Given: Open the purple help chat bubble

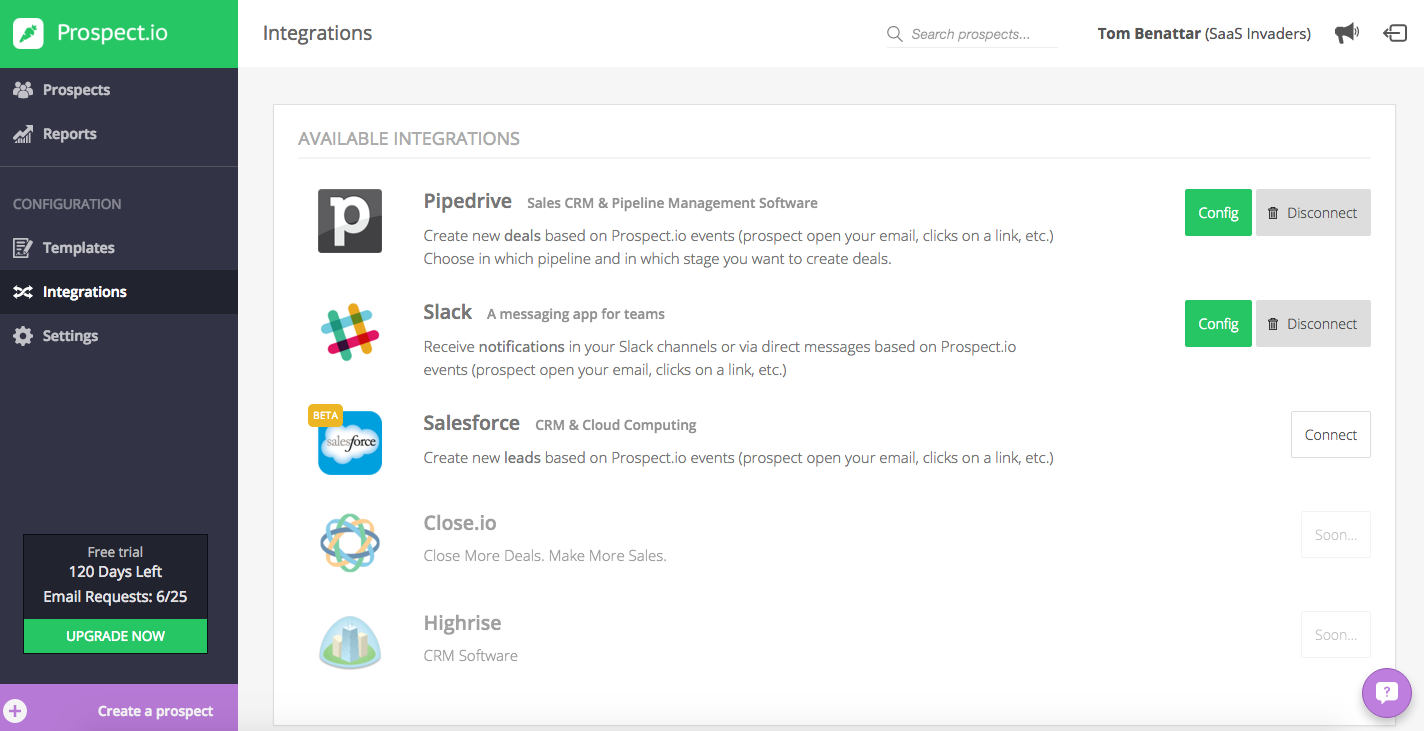Looking at the screenshot, I should click(x=1387, y=693).
